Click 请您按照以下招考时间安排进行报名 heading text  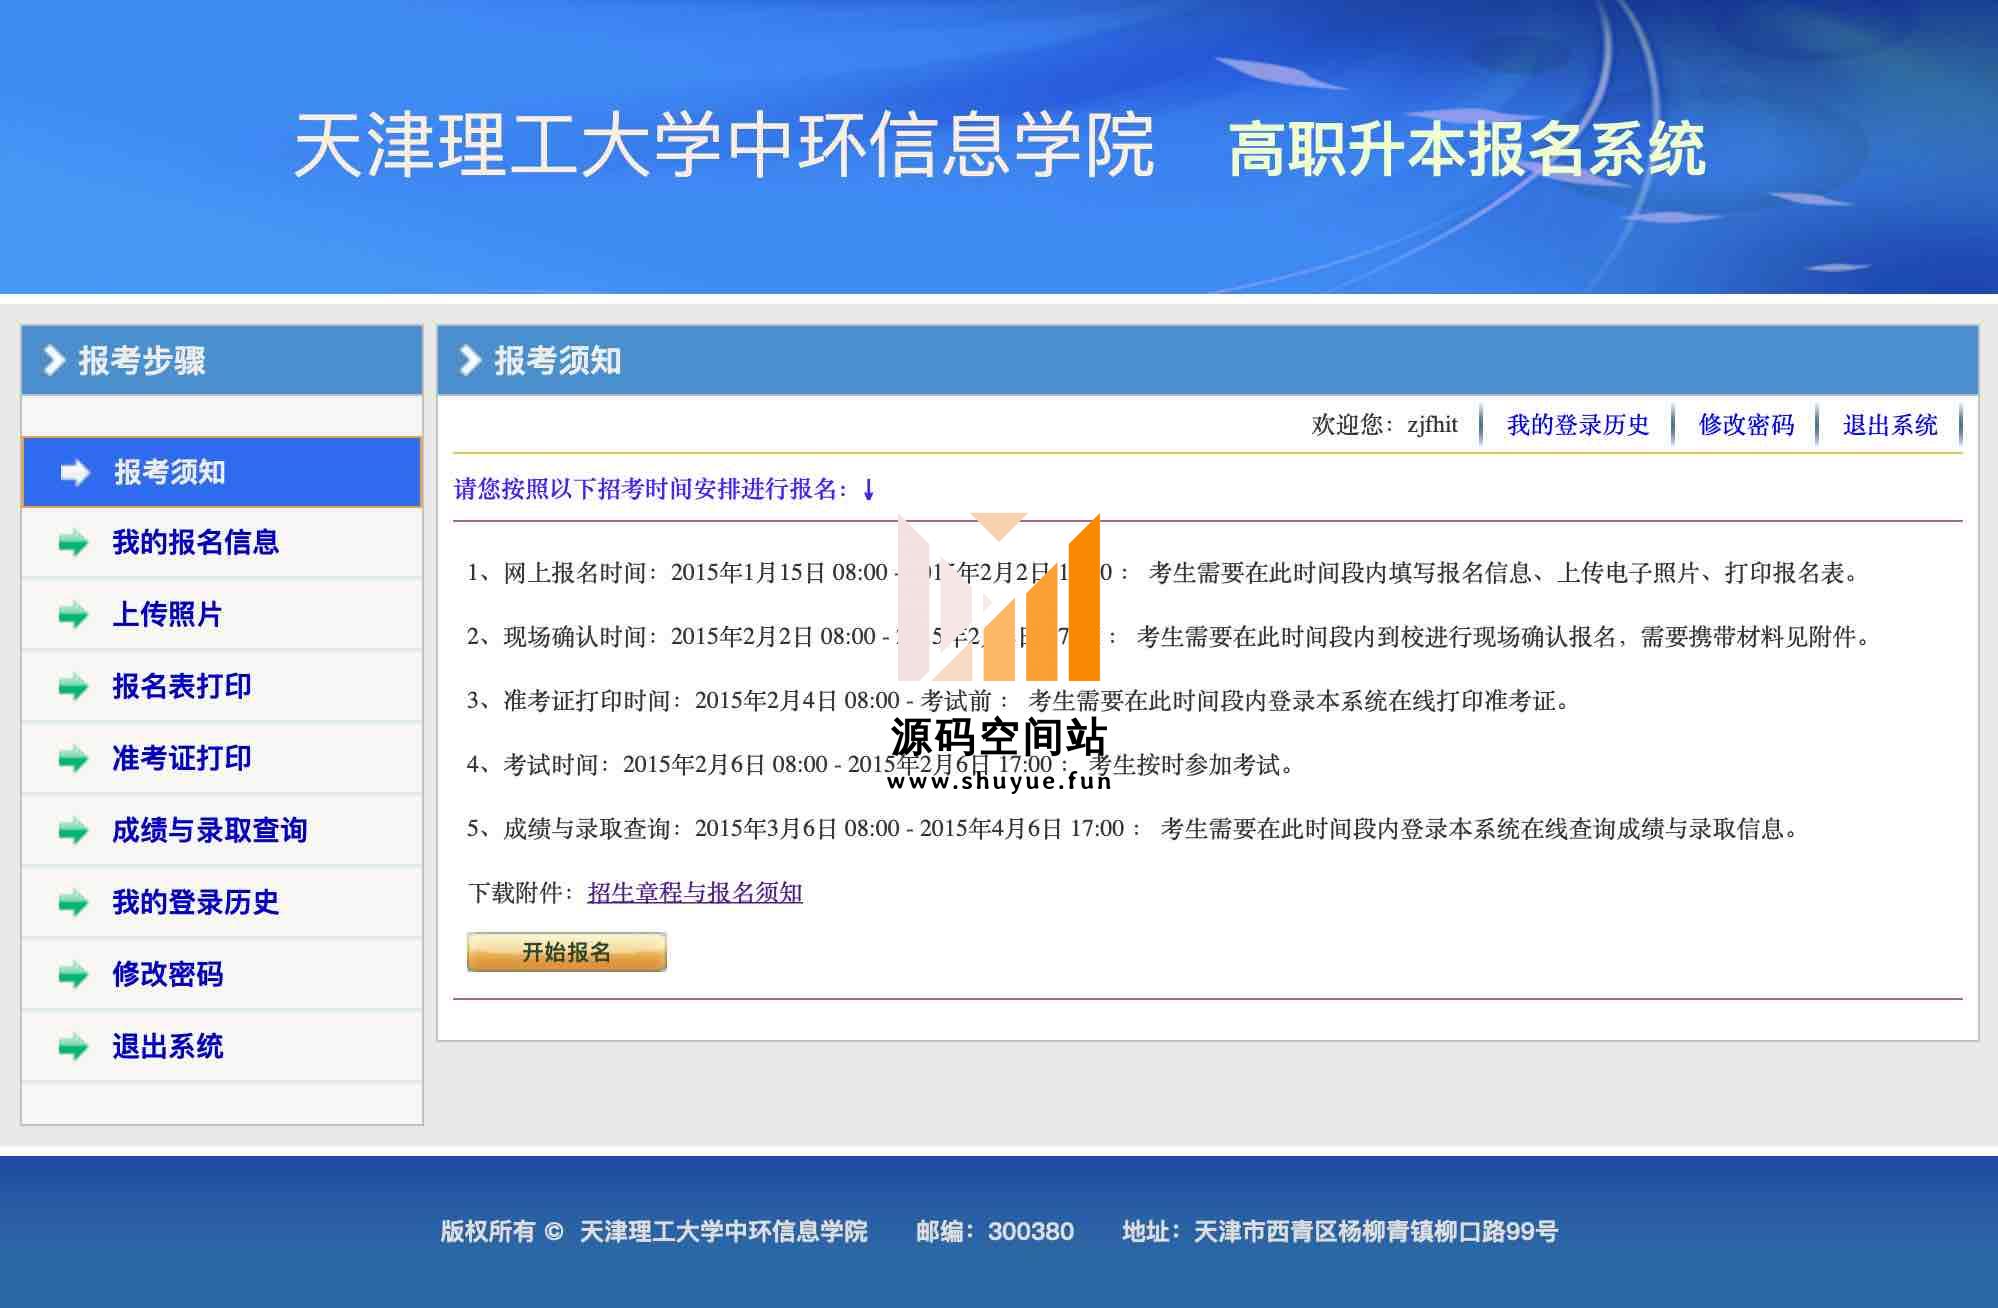pos(650,489)
